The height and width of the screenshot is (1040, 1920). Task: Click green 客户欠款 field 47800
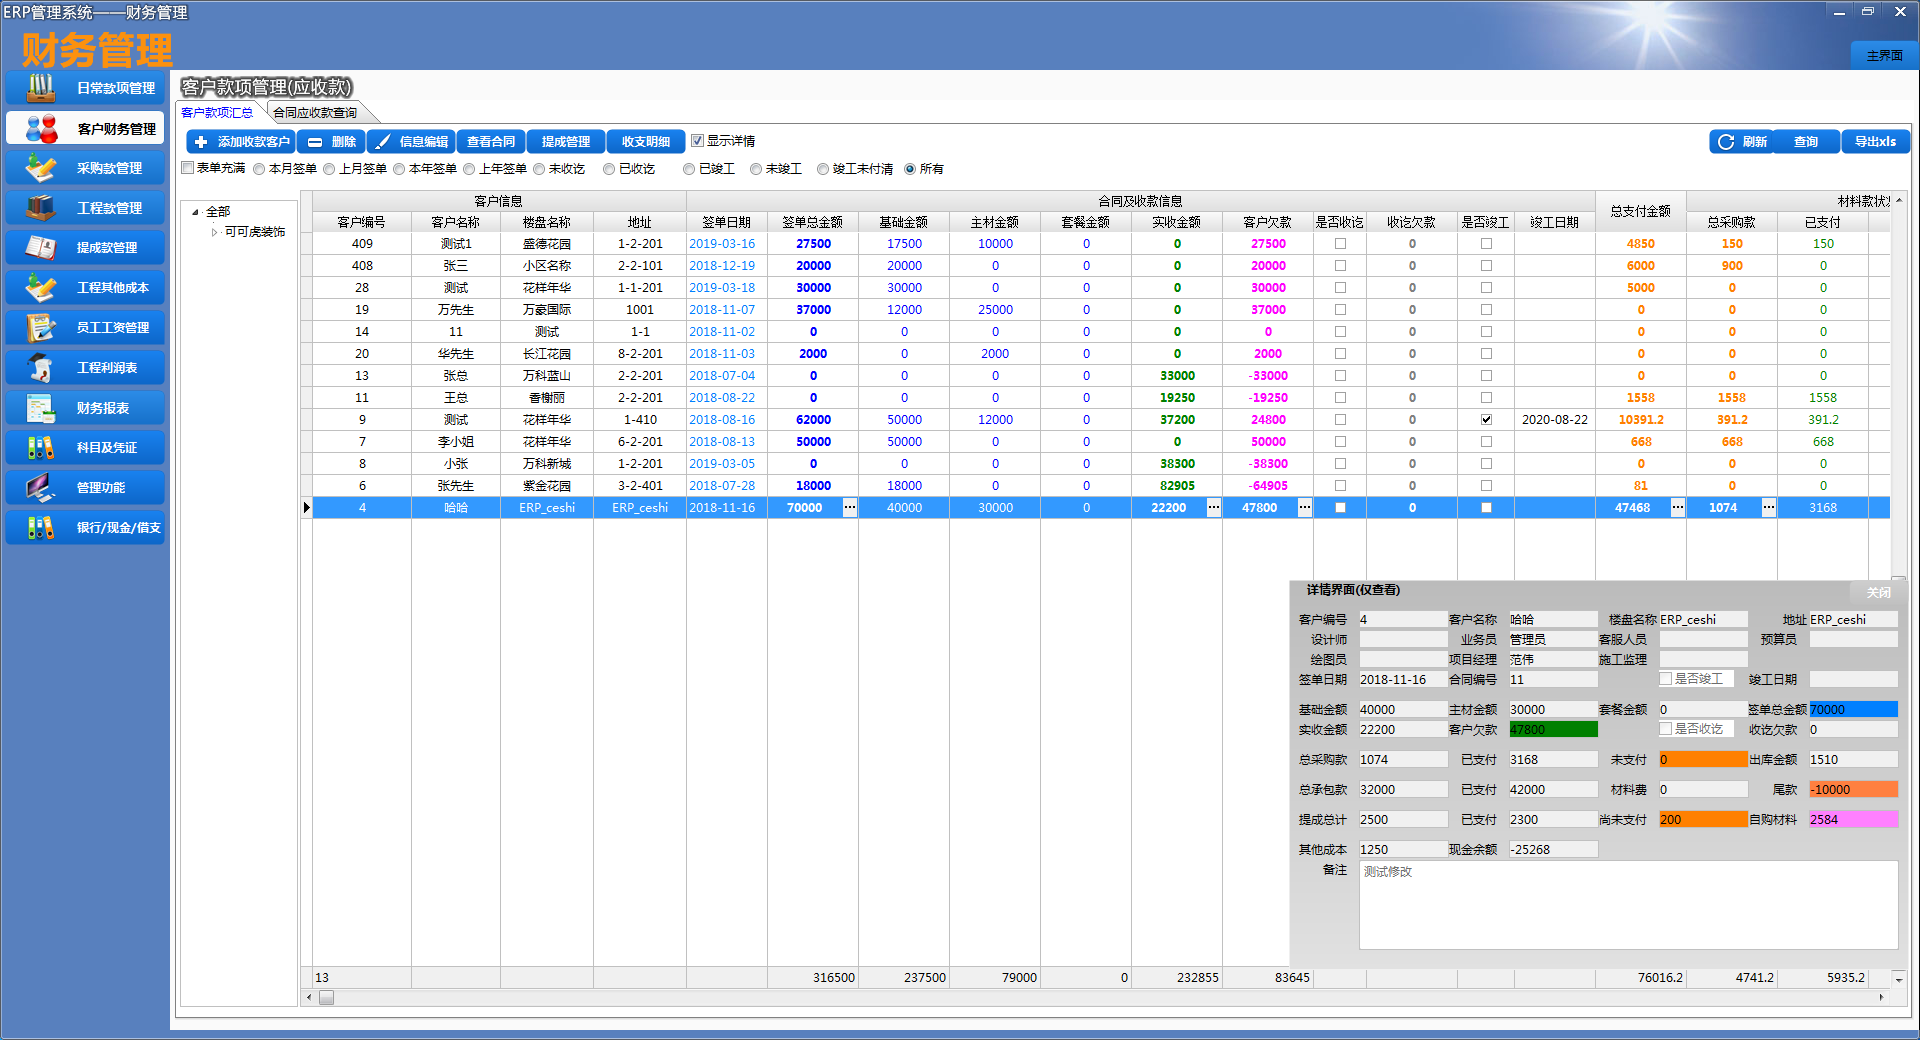pos(1553,729)
